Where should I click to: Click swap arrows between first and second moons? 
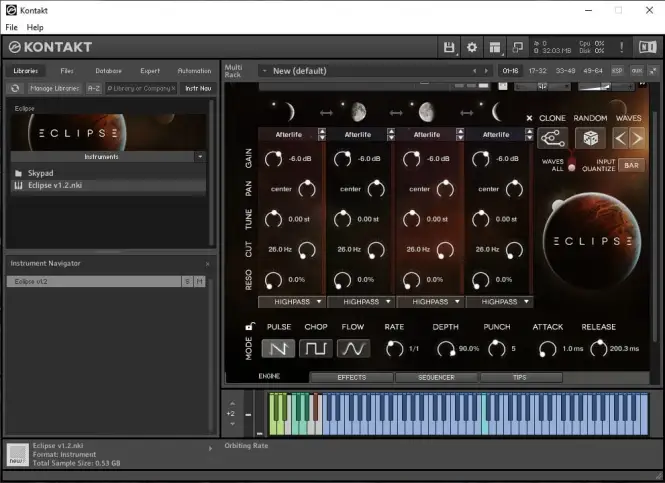(326, 113)
